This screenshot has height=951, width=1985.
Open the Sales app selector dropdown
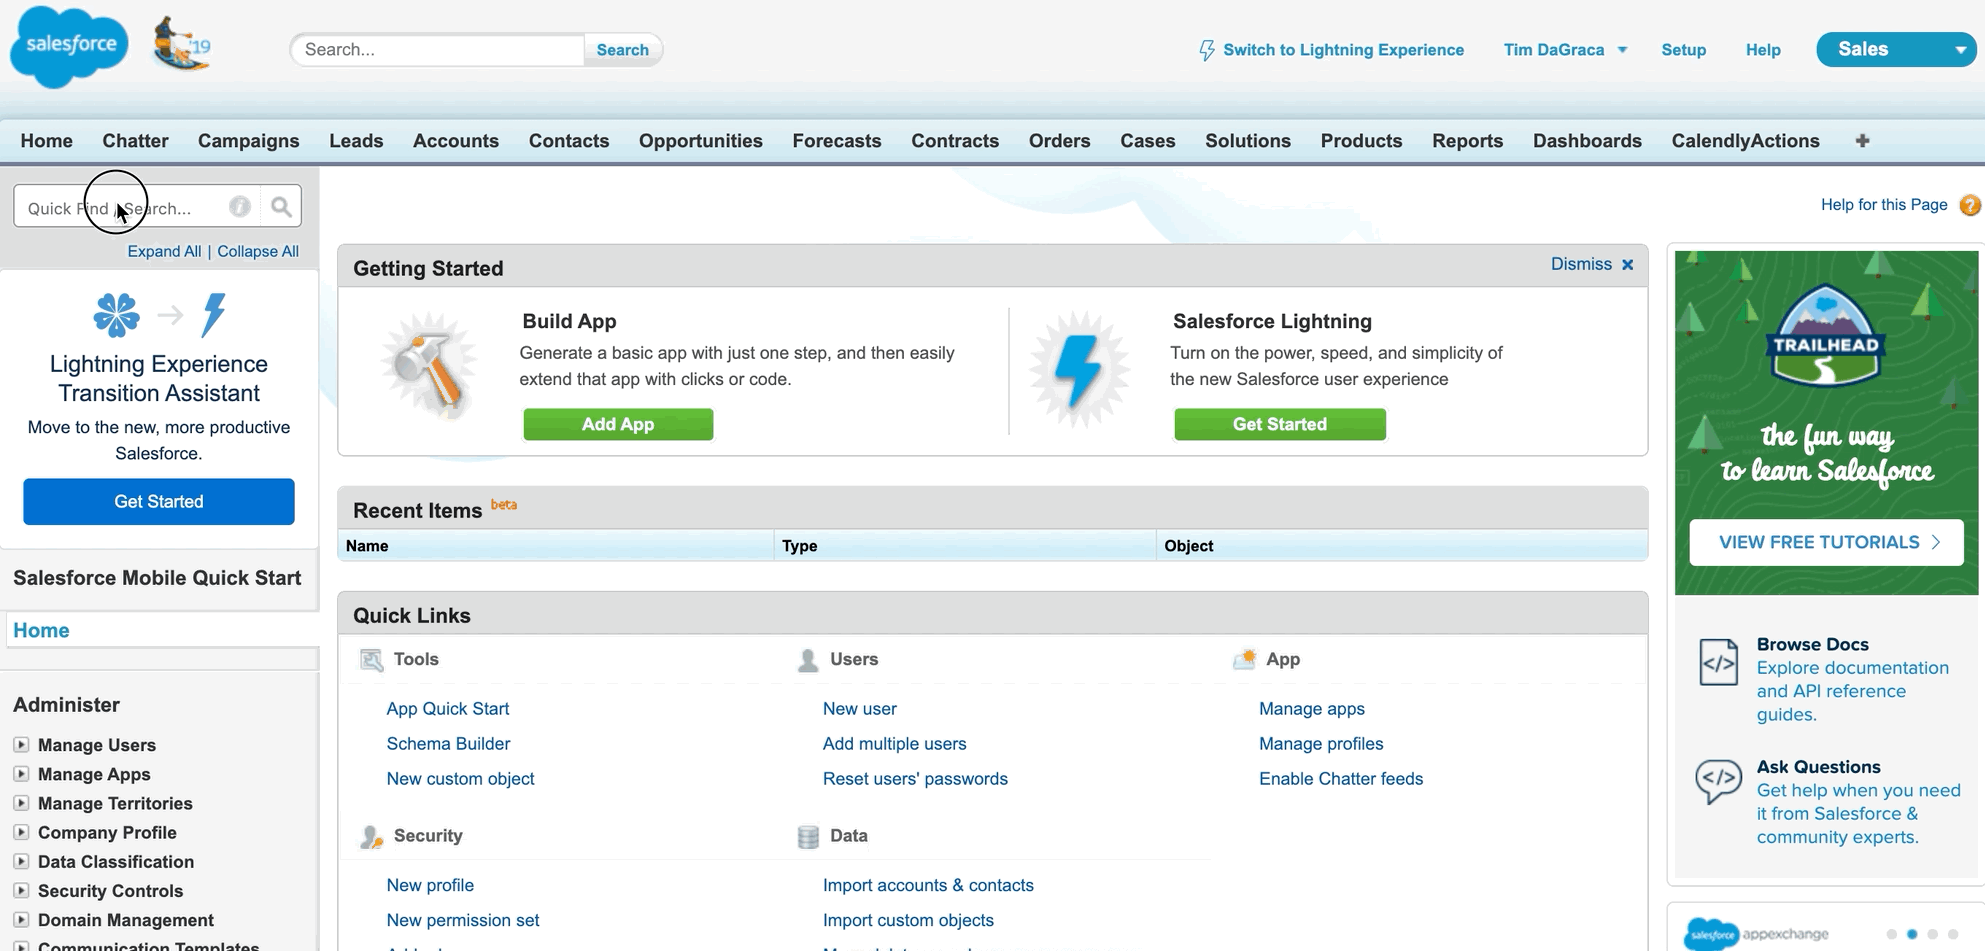(x=1895, y=48)
